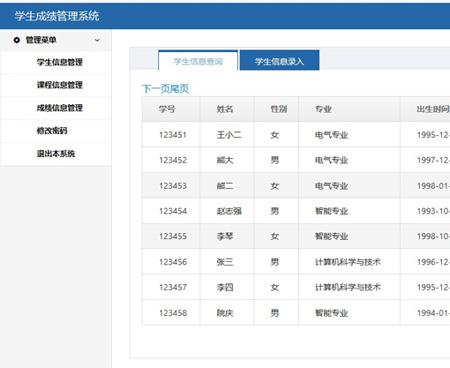The width and height of the screenshot is (450, 368).
Task: Select 修改密码 menu entry
Action: [x=52, y=131]
